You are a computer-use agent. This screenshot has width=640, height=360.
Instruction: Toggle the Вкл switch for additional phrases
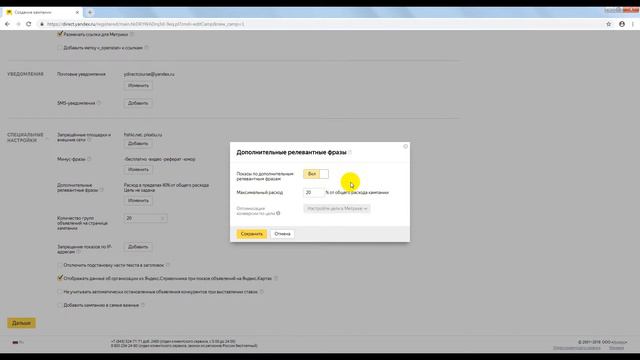316,174
